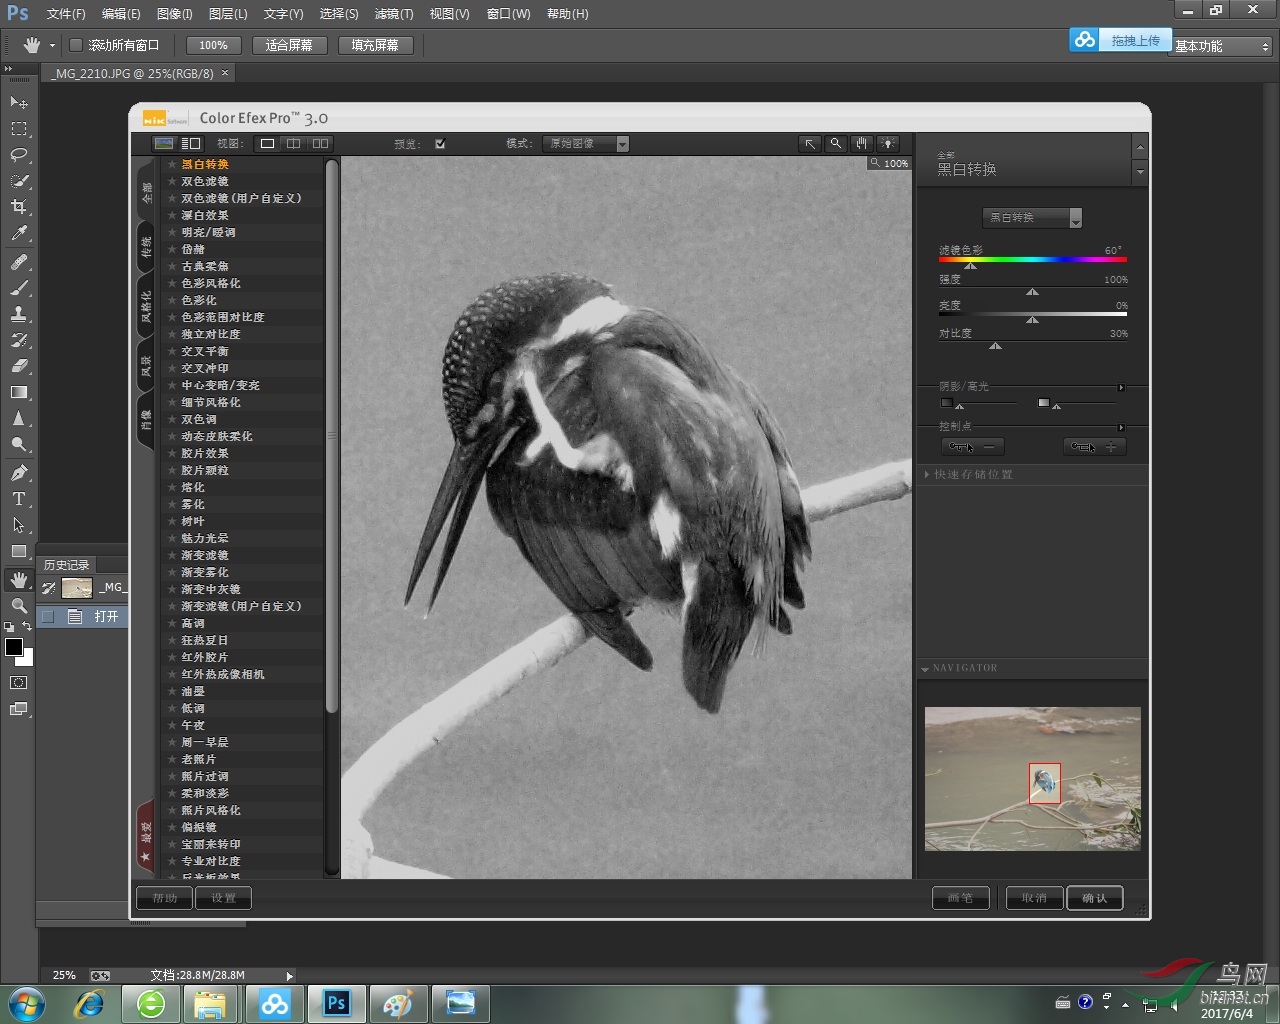Click the 画笔 button
Screen dimensions: 1280x1024
tap(961, 898)
